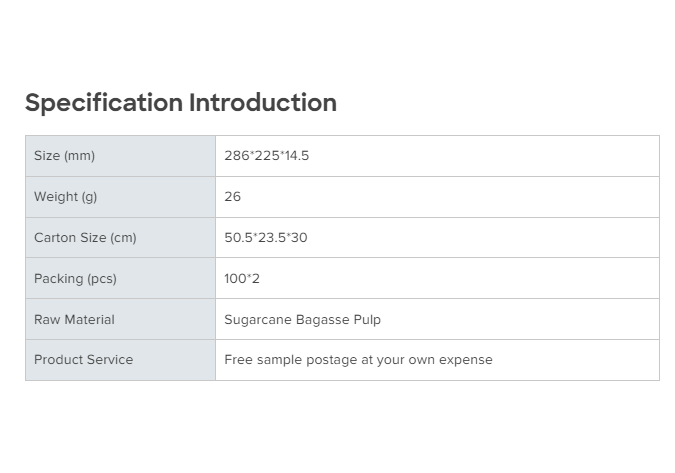Screen dimensions: 675x473
Task: Click the word Free in Product Service value
Action: [237, 360]
